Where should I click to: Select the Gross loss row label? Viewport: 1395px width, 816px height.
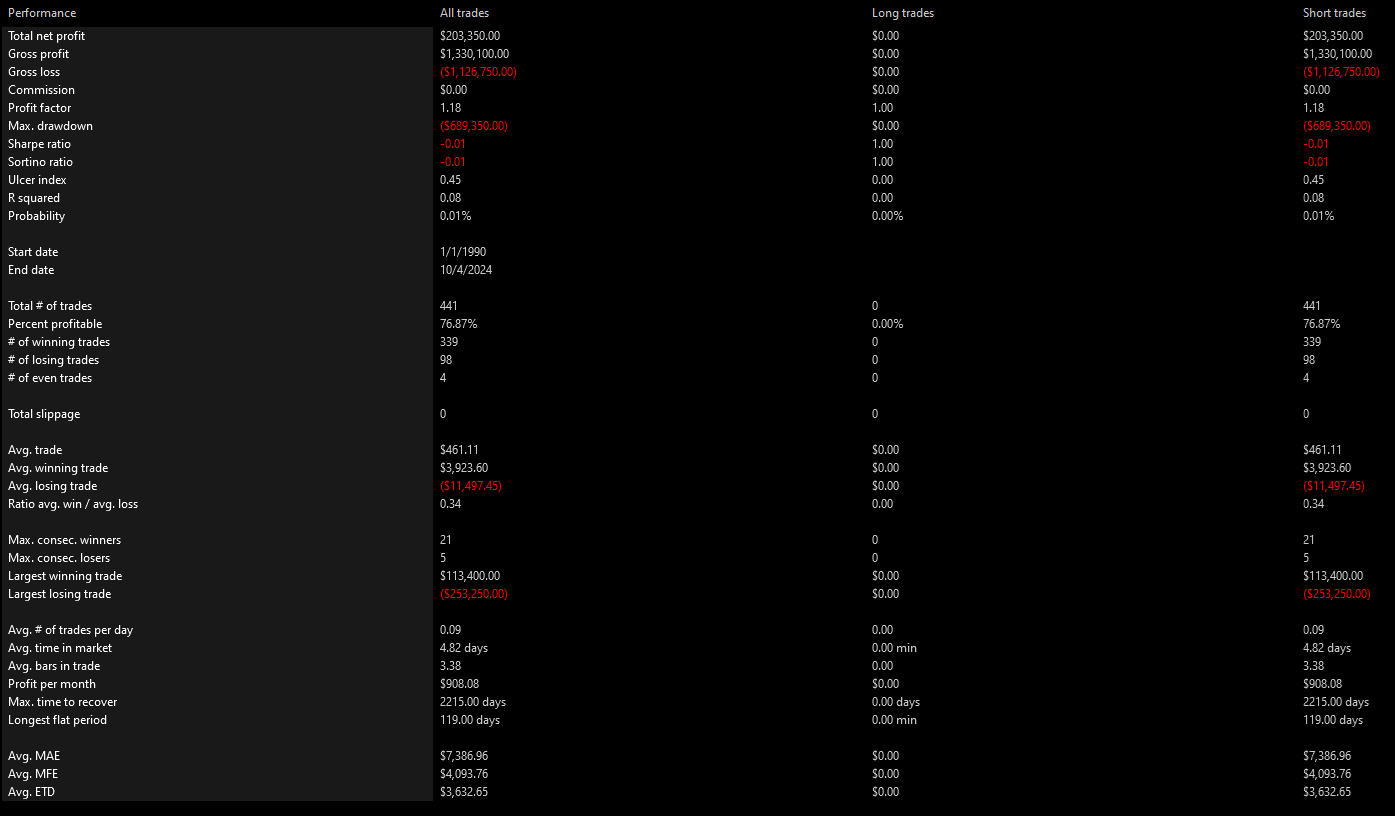(34, 72)
